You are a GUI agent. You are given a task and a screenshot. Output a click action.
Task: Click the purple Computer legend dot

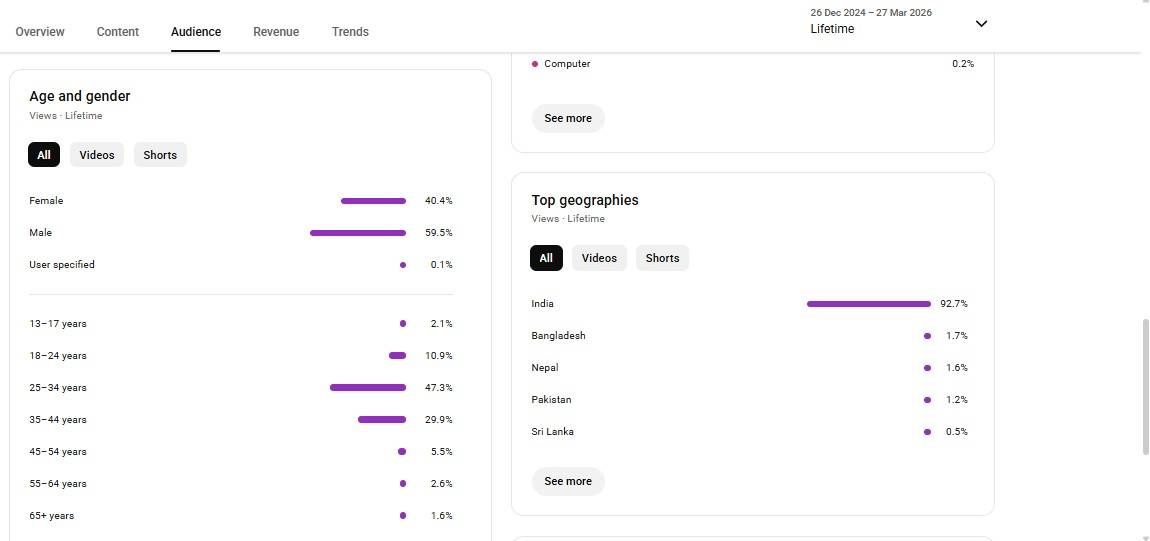pyautogui.click(x=535, y=64)
